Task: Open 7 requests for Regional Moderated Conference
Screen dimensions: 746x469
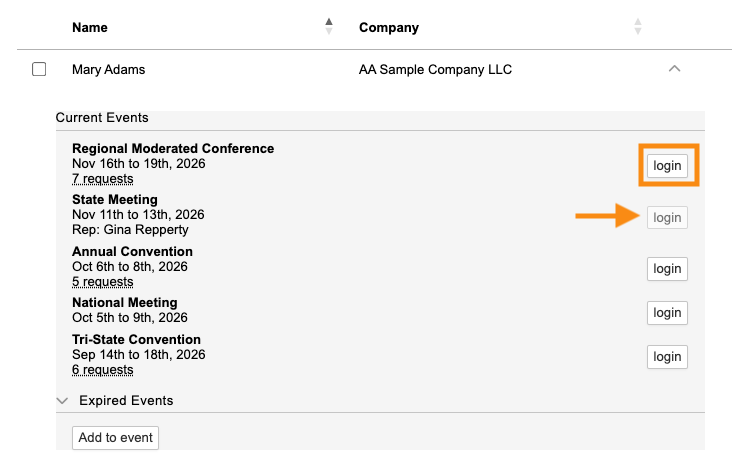Action: click(103, 179)
